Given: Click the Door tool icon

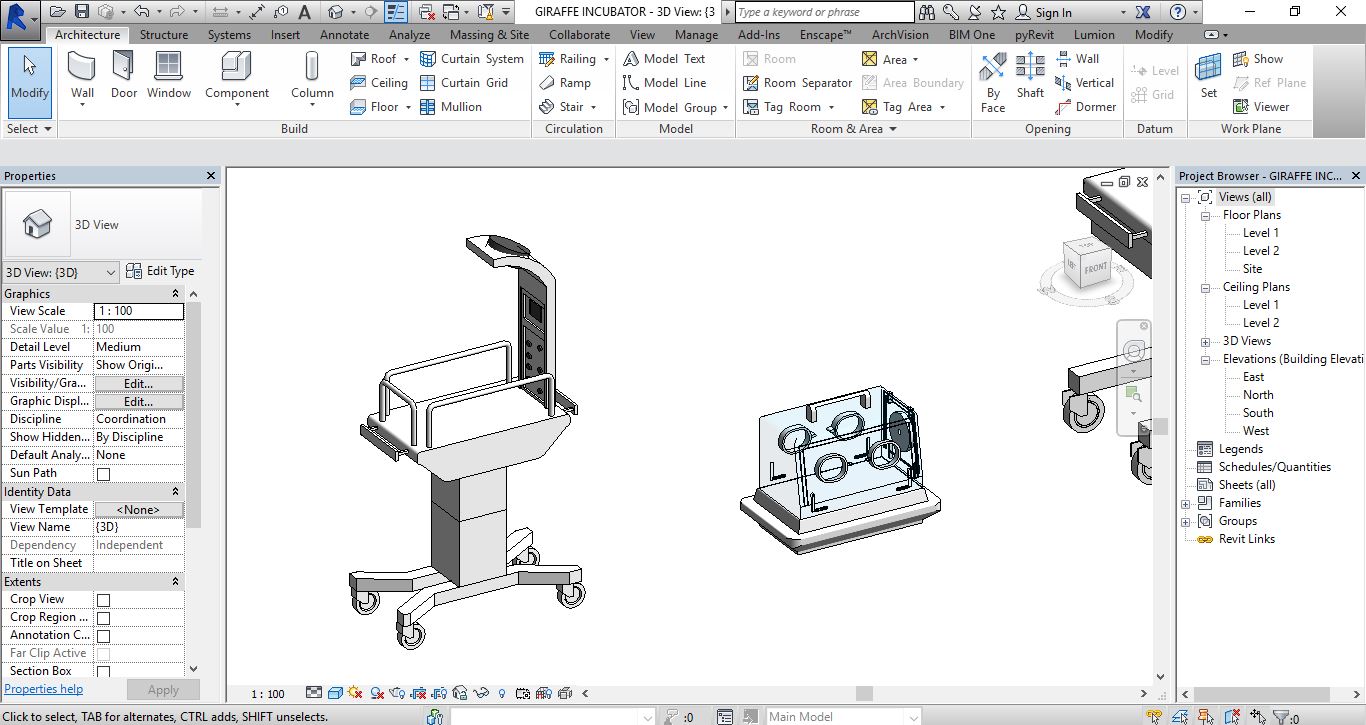Looking at the screenshot, I should 124,76.
